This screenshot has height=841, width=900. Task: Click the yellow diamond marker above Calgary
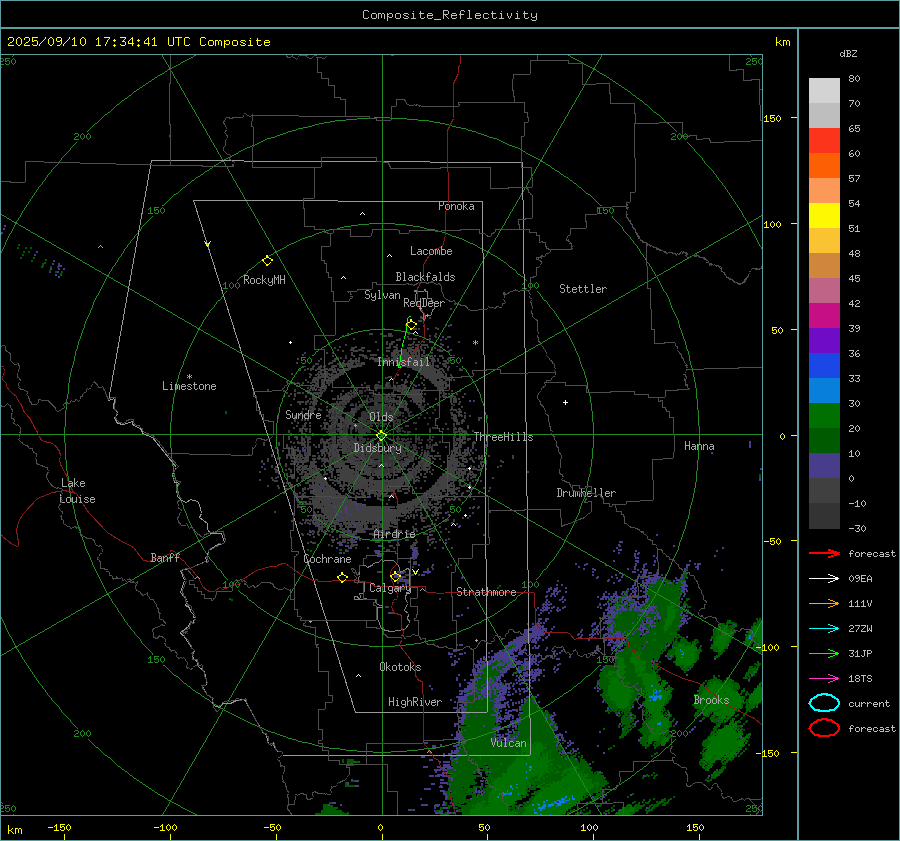point(395,576)
